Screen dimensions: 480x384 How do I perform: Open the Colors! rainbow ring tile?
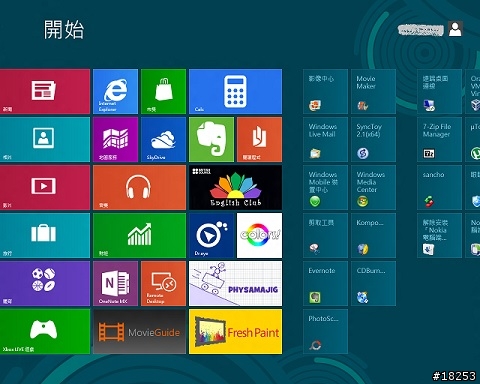[259, 235]
